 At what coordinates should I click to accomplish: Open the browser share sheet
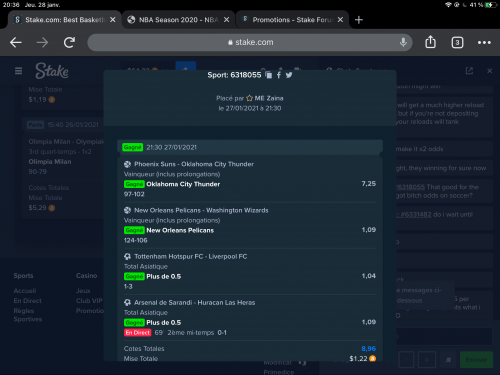coord(430,42)
